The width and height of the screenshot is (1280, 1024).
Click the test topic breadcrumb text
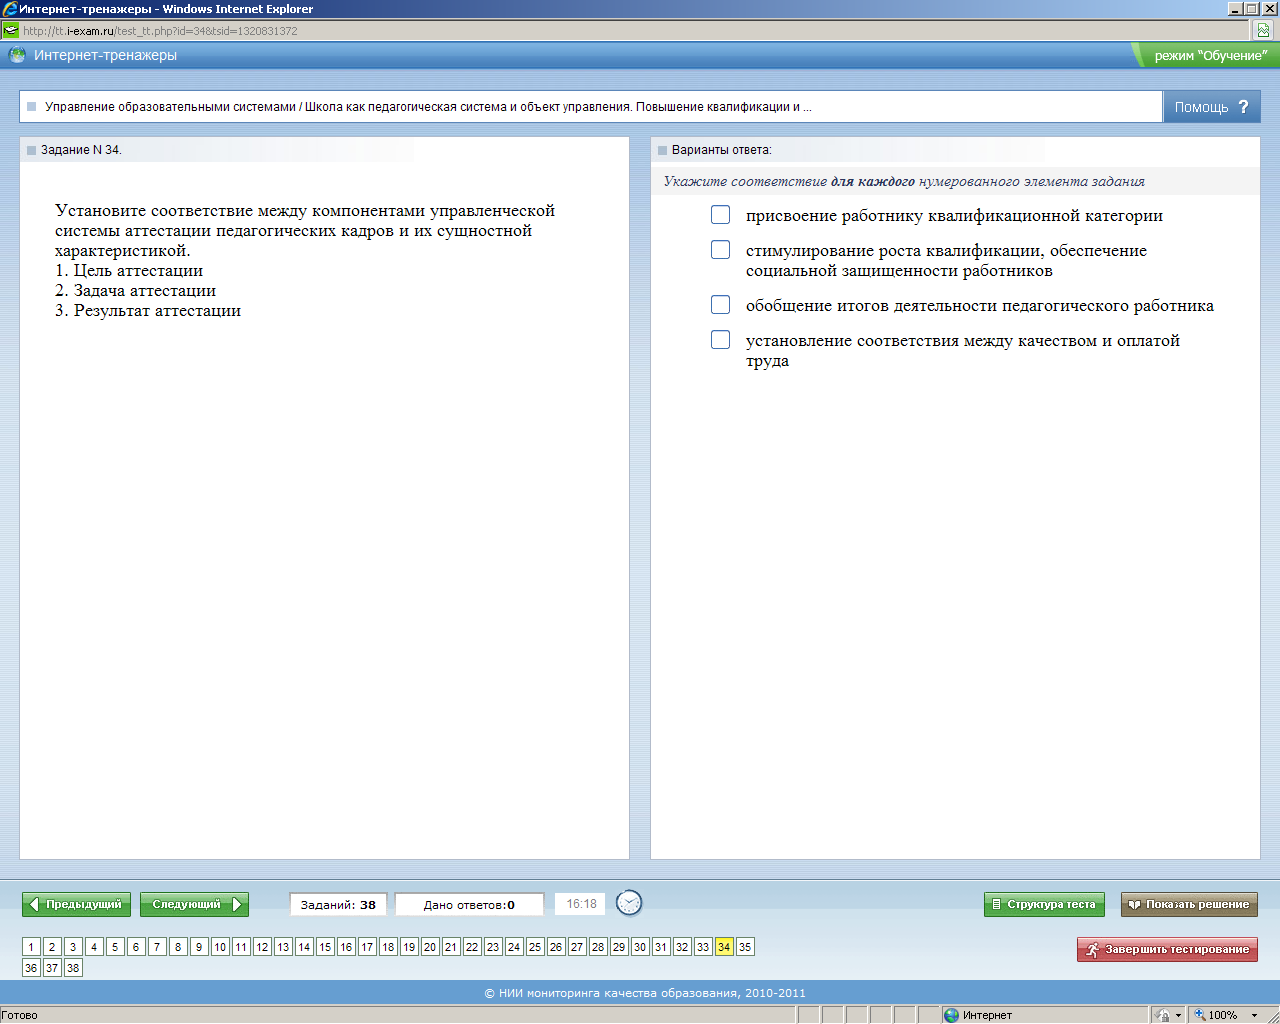(x=428, y=107)
